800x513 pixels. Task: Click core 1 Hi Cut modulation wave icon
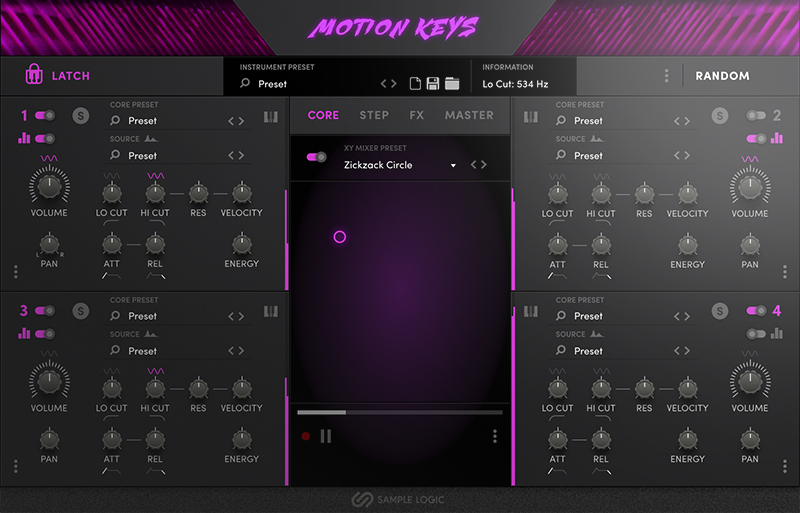[x=156, y=176]
